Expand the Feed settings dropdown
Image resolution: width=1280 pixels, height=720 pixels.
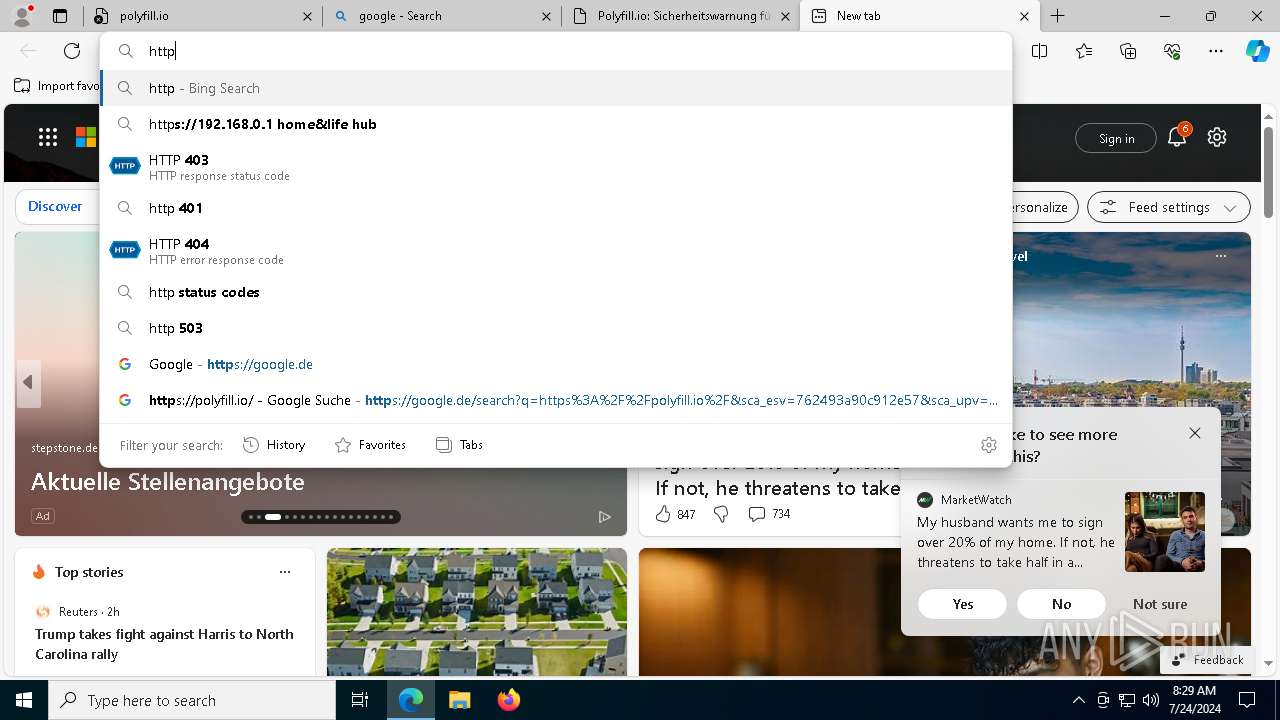1169,208
